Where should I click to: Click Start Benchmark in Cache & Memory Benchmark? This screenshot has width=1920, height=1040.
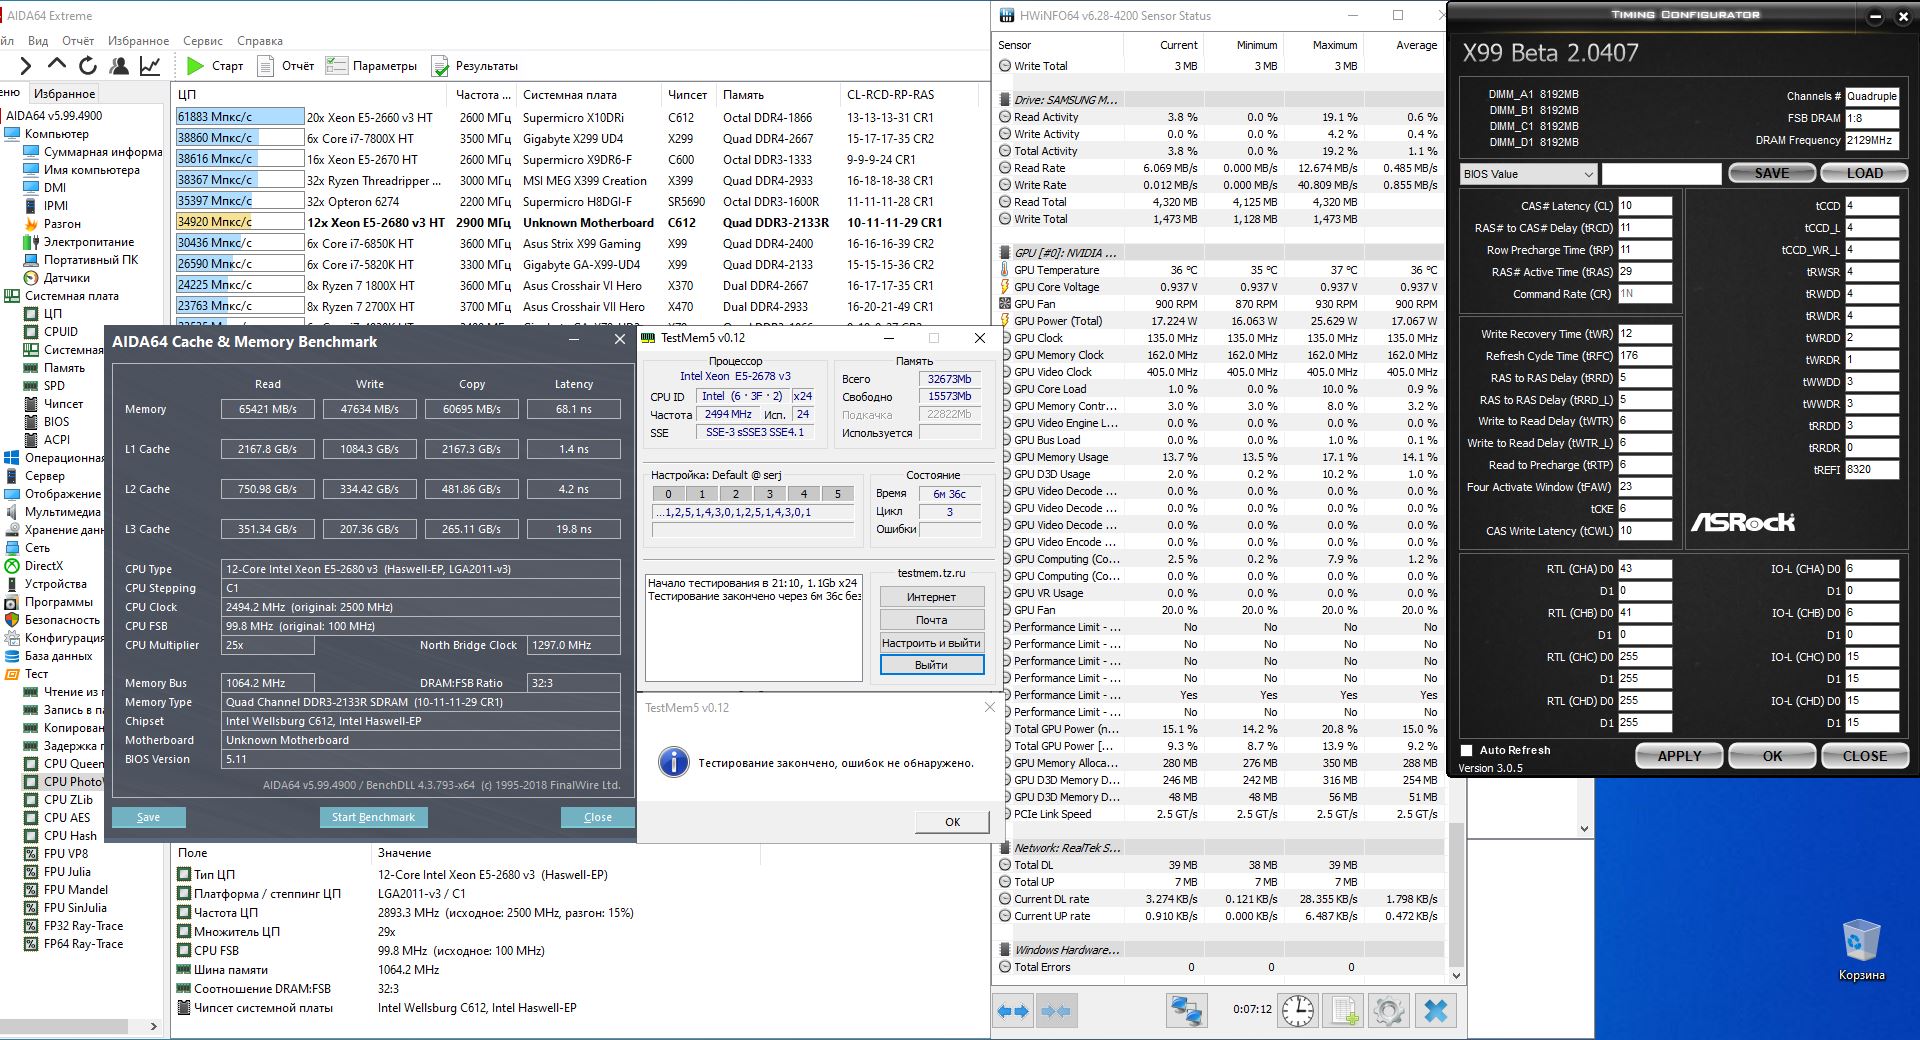[373, 817]
